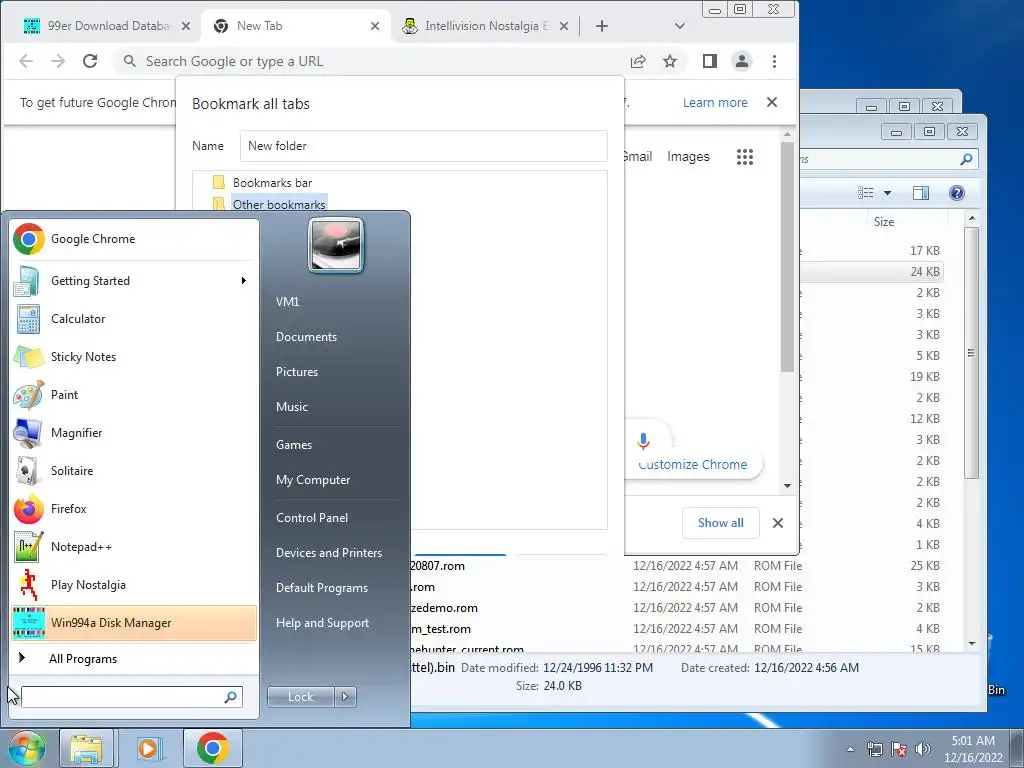Screen dimensions: 1024x768
Task: Open Sticky Notes application
Action: tap(134, 357)
